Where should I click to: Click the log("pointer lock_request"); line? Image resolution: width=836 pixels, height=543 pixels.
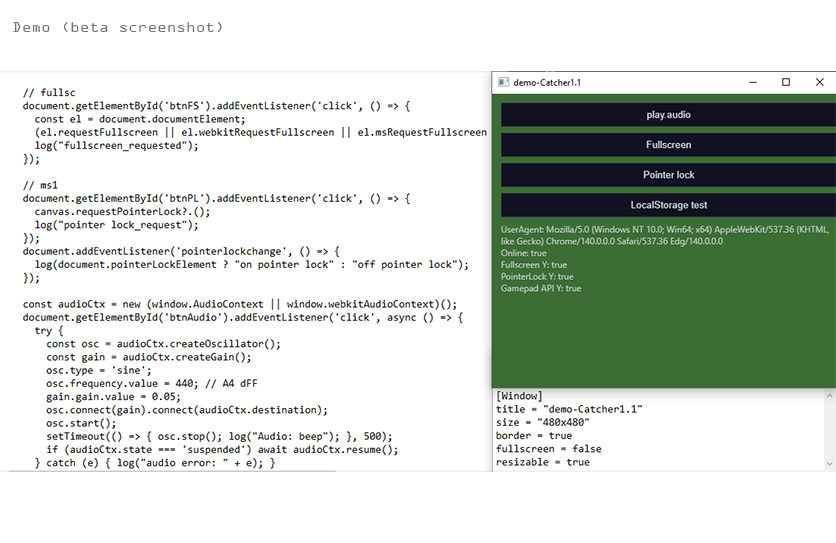pos(116,225)
